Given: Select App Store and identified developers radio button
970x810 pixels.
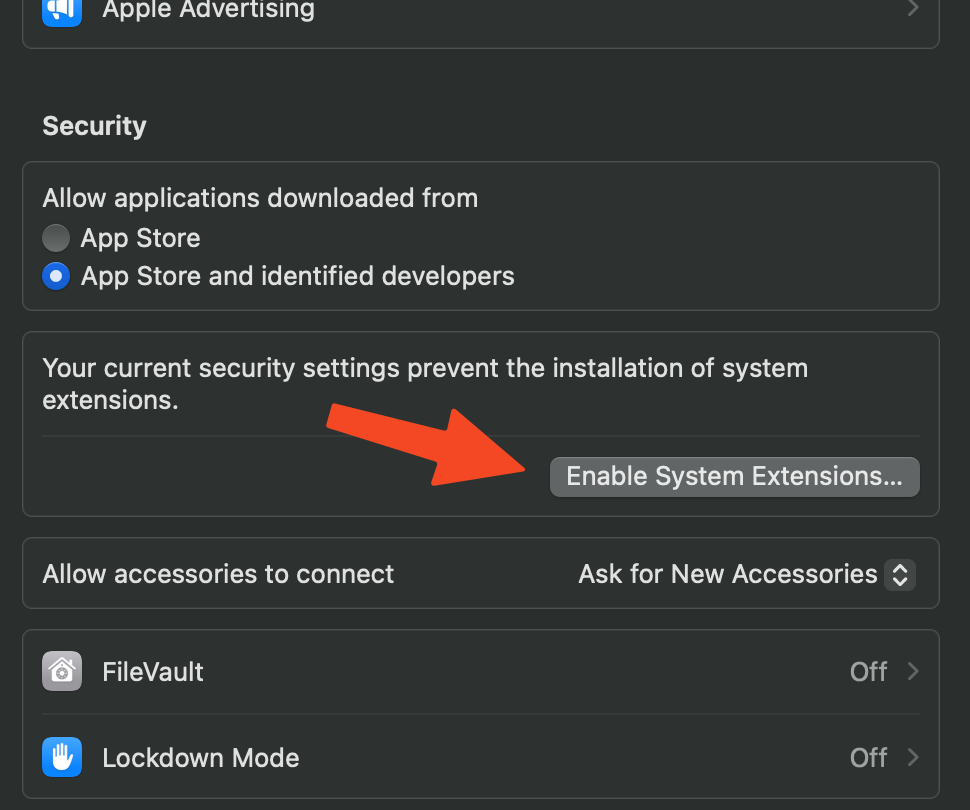Looking at the screenshot, I should 56,276.
